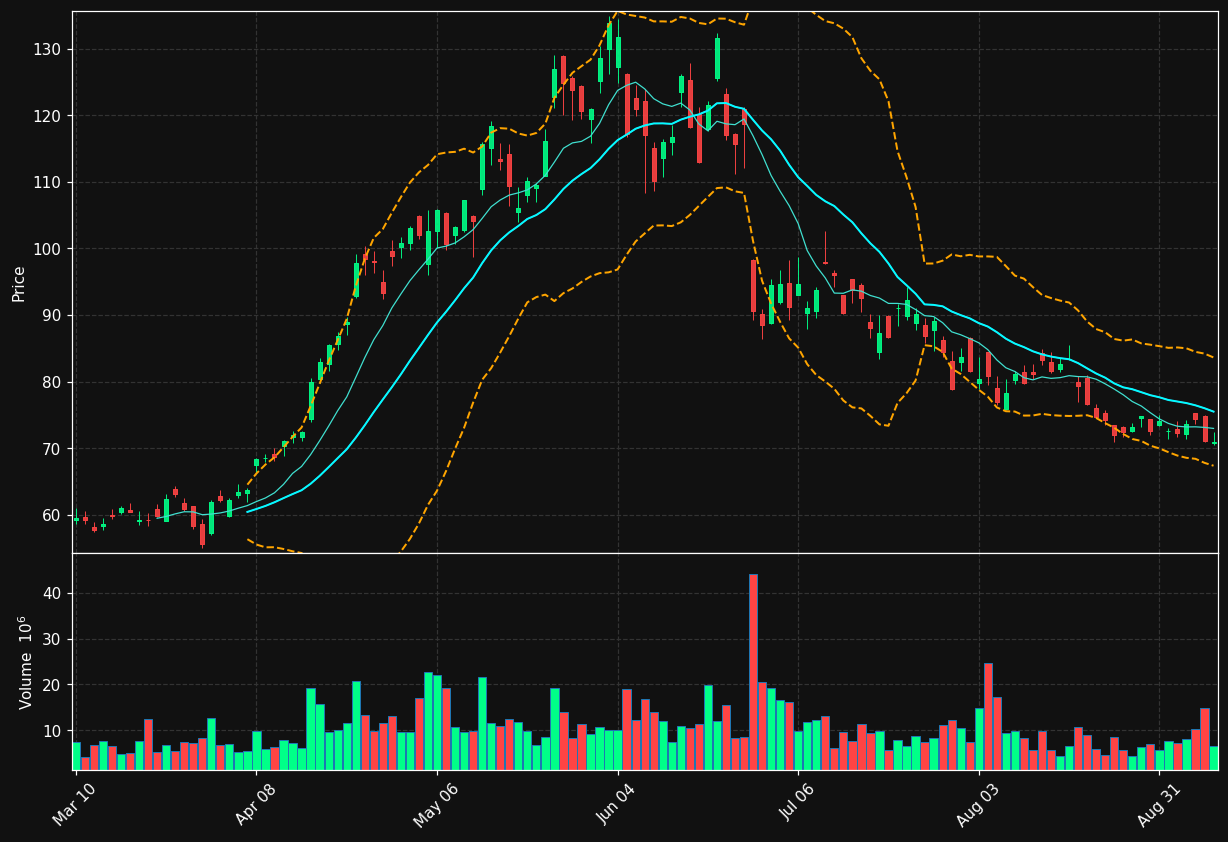Select the 70 price tick label
Image resolution: width=1228 pixels, height=842 pixels.
click(x=51, y=449)
